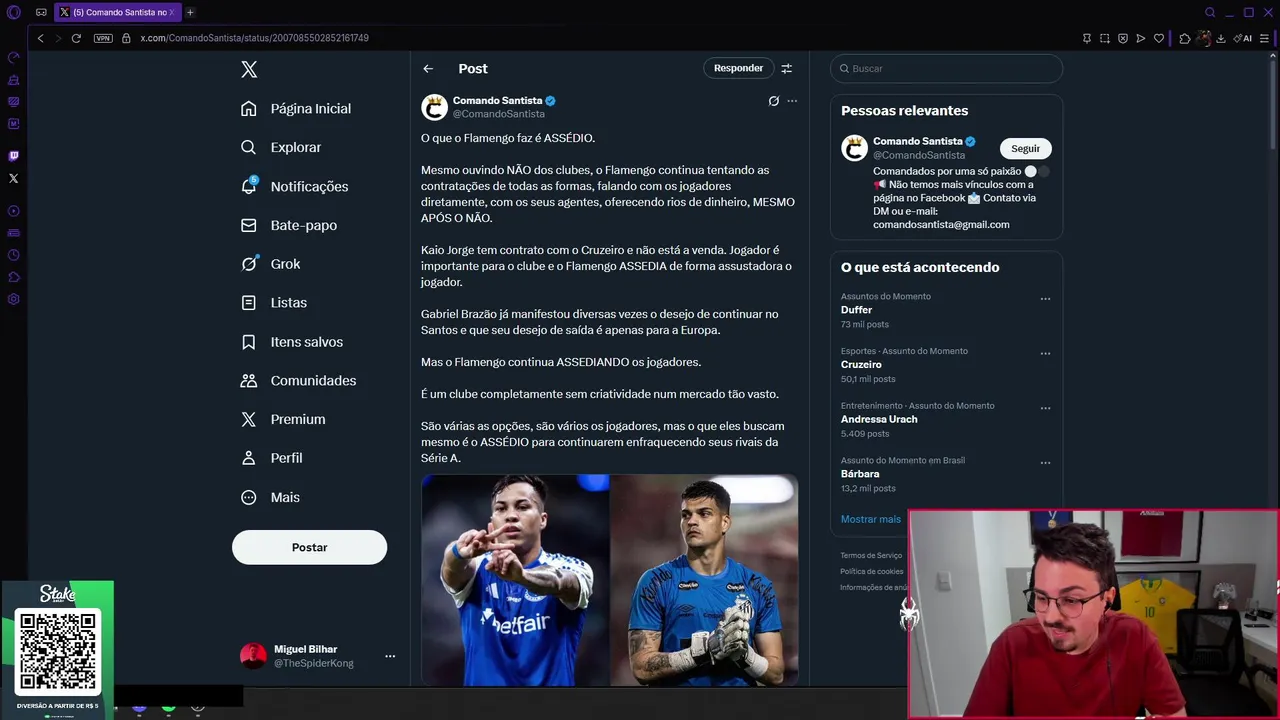Open Comando Santista avatar on the post

434,107
